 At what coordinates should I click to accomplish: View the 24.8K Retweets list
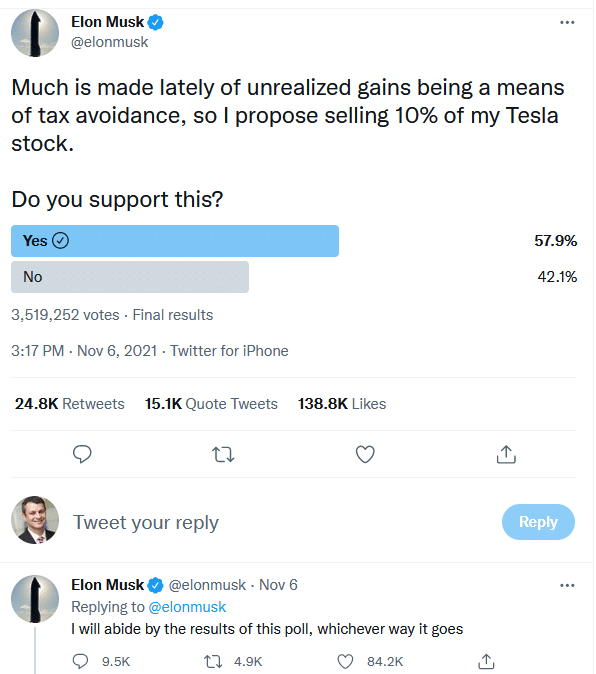click(x=70, y=404)
